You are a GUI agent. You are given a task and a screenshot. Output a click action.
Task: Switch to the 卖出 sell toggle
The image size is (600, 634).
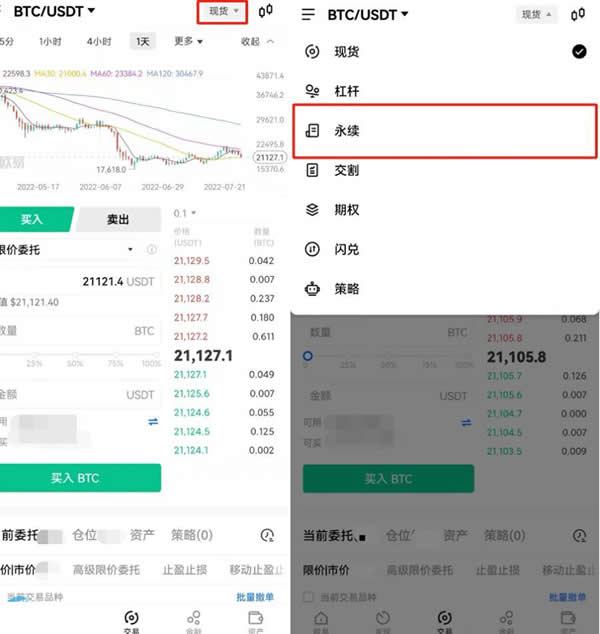coord(118,219)
